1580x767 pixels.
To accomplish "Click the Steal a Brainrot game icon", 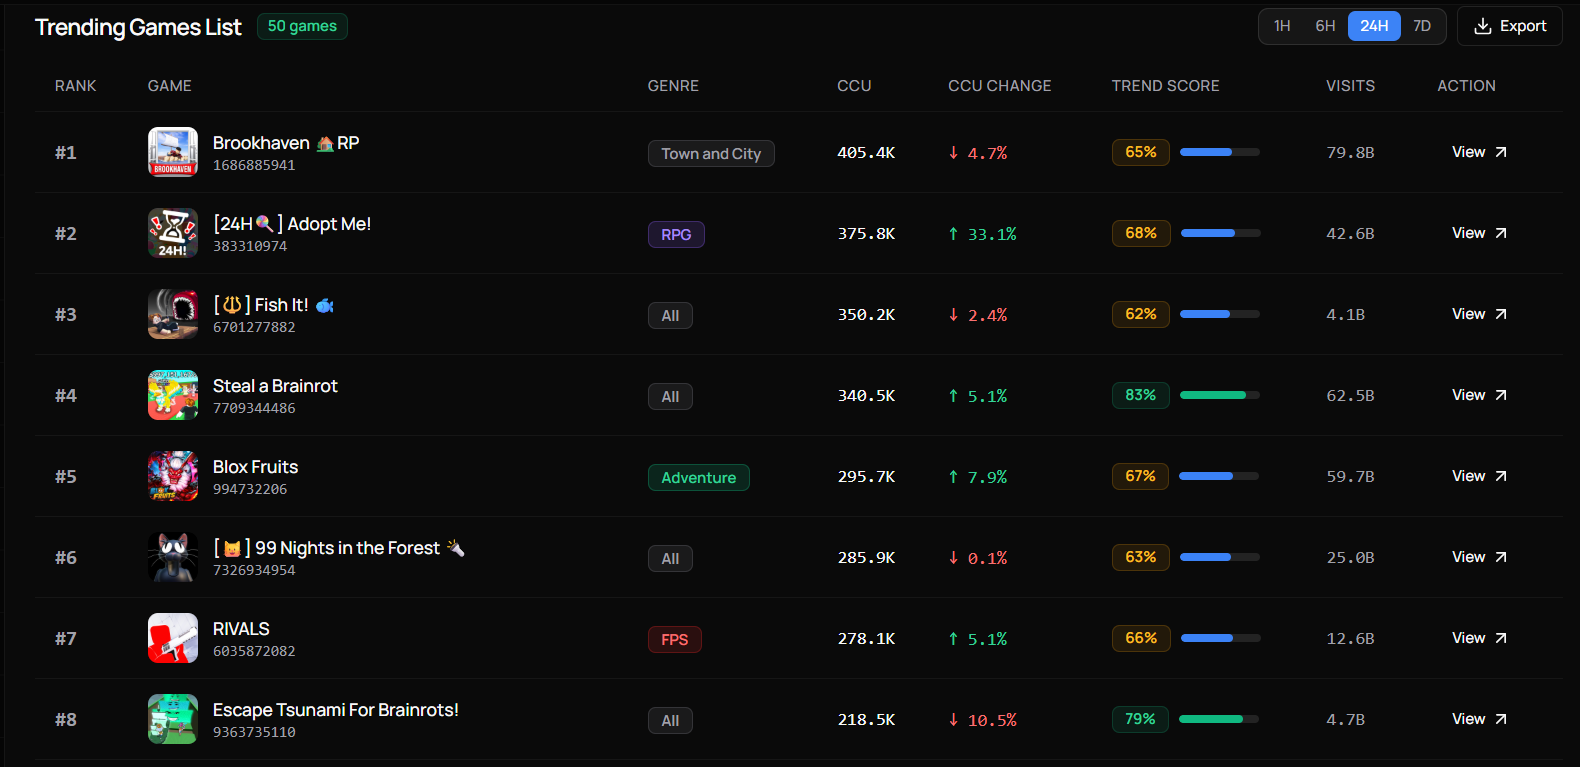I will [x=173, y=395].
